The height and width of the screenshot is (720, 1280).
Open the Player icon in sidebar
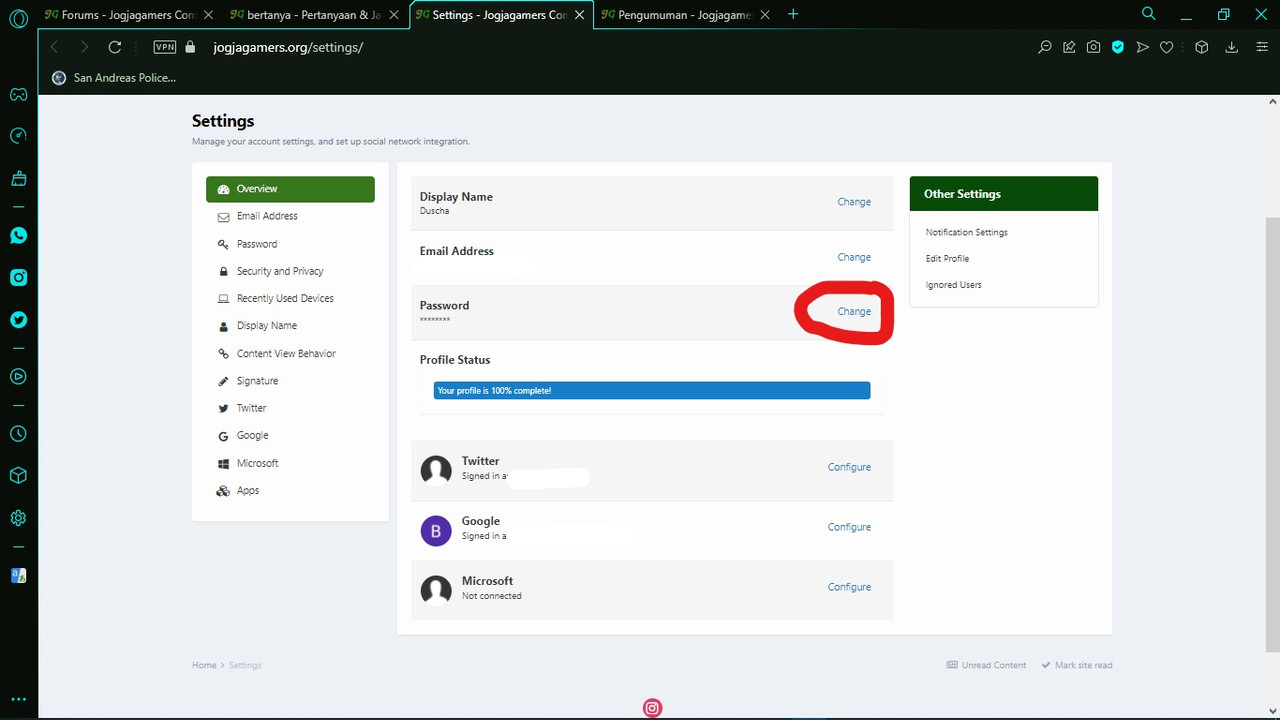[x=18, y=377]
